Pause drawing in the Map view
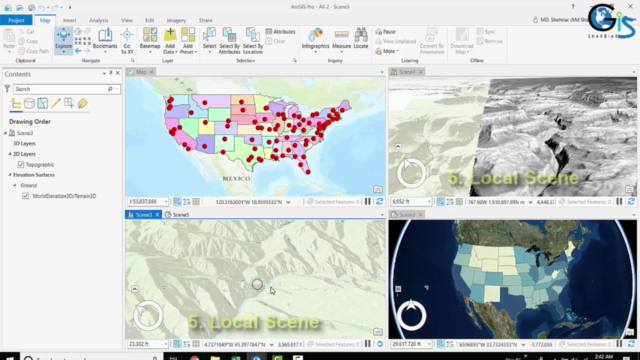 [x=368, y=202]
